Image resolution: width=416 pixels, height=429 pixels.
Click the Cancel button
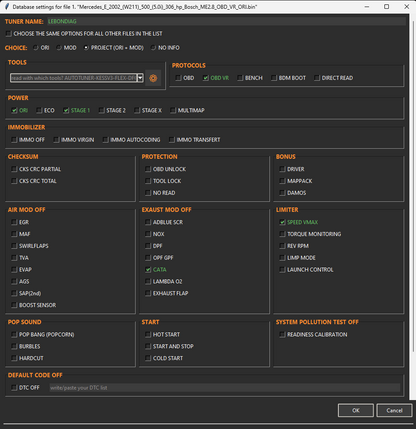pyautogui.click(x=394, y=410)
